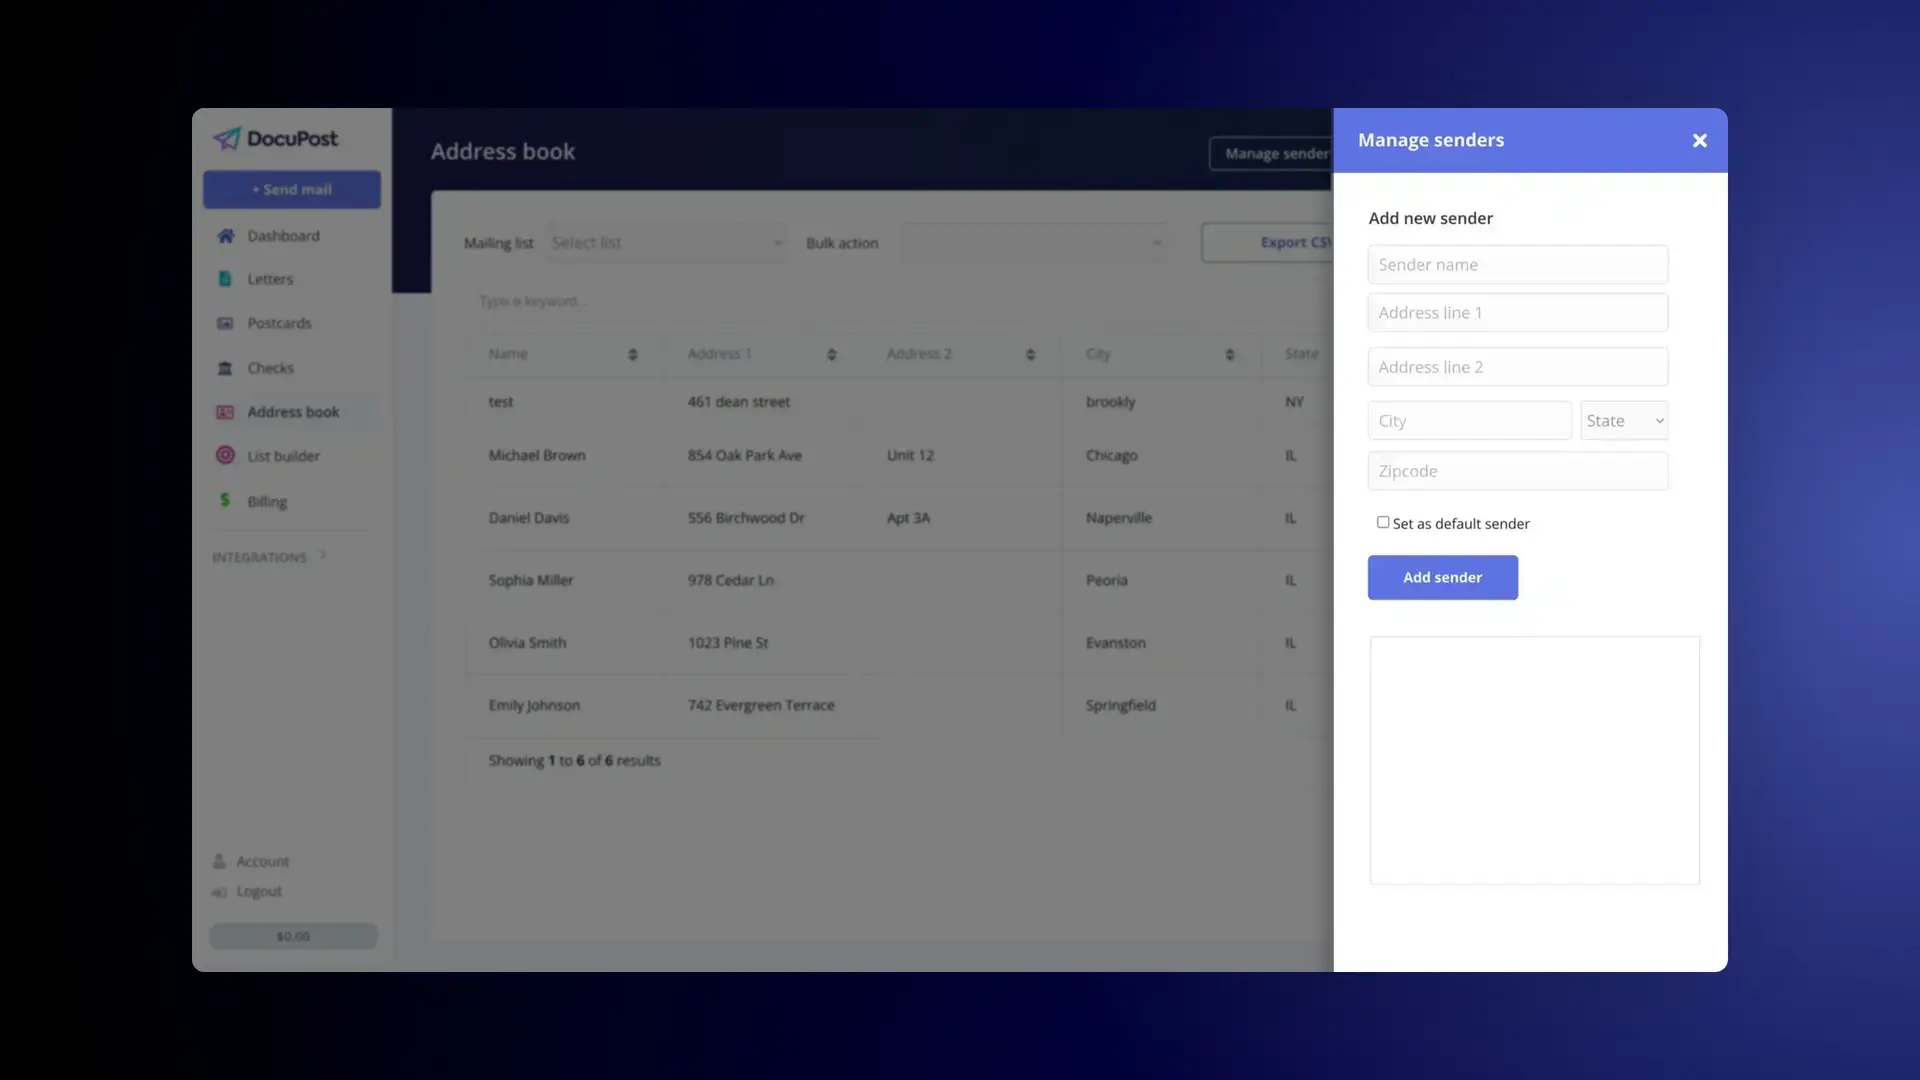
Task: Navigate to Letters section
Action: click(270, 278)
